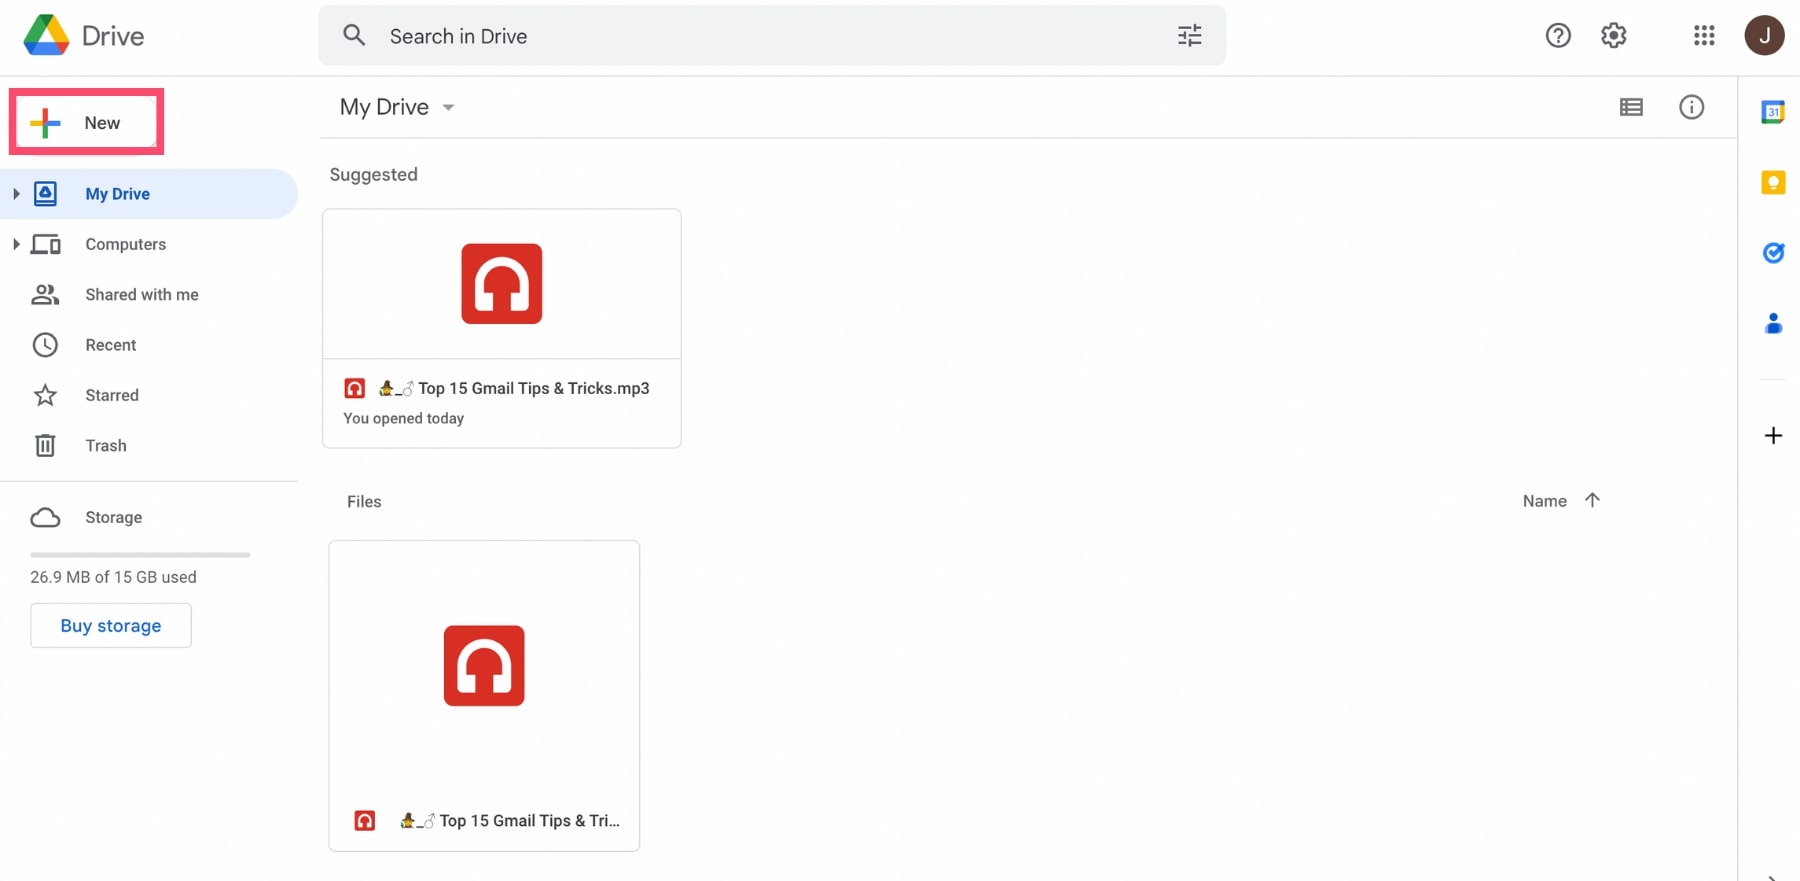Open the Google apps grid
The width and height of the screenshot is (1800, 881).
pos(1704,36)
